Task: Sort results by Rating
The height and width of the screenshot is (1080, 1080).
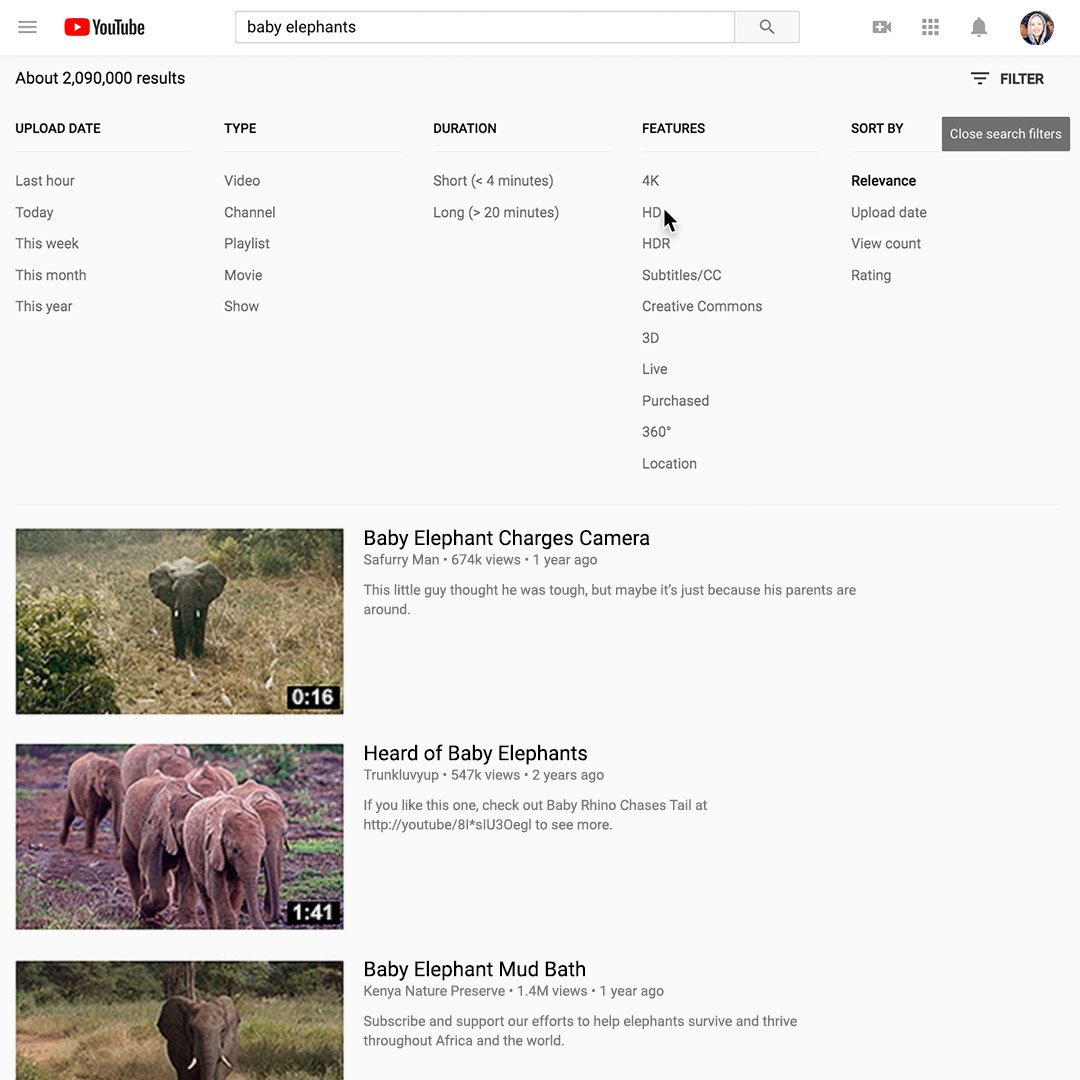Action: tap(871, 275)
